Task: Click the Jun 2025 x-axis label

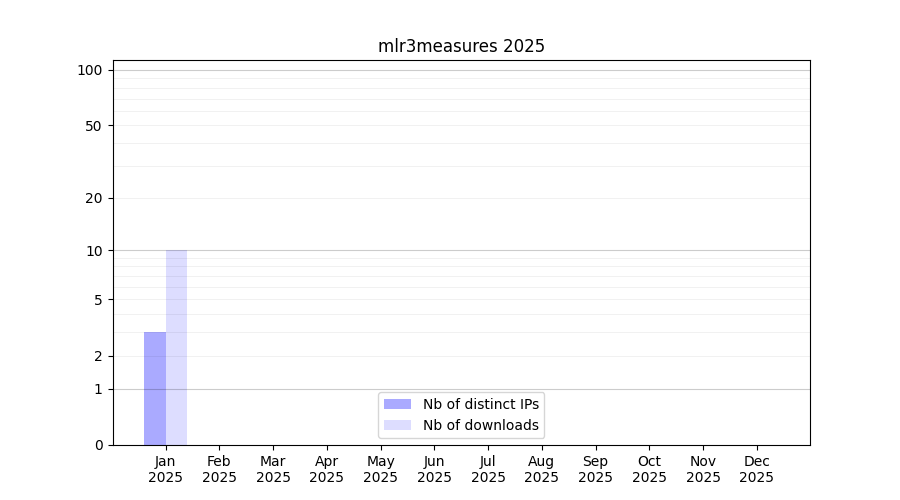Action: (x=434, y=469)
